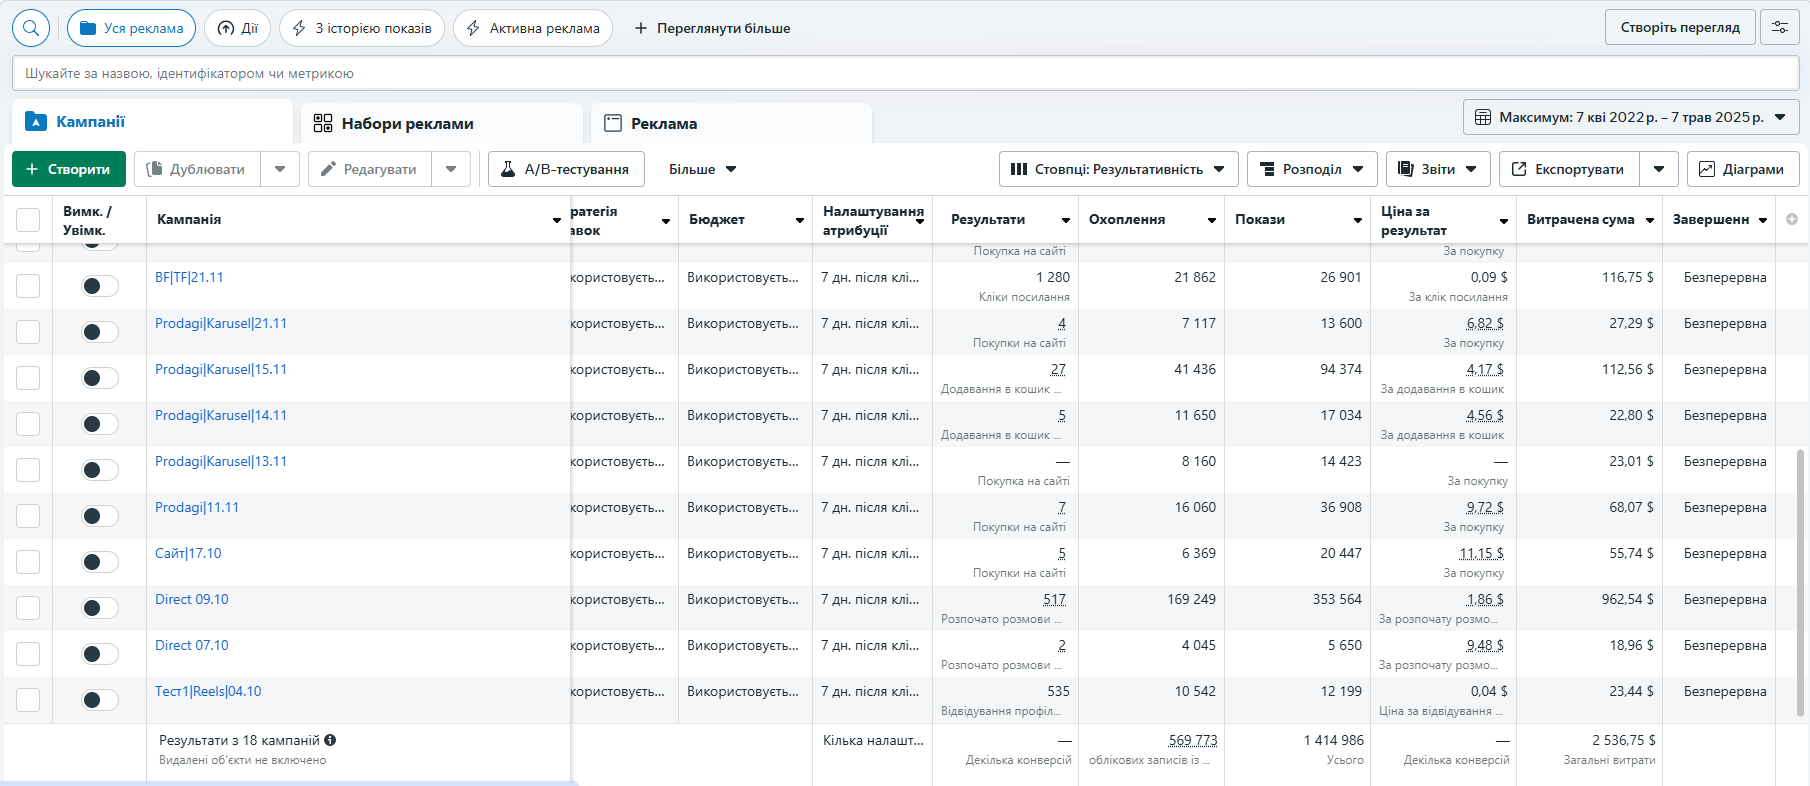Switch to the Набори рекламами tab
The image size is (1810, 786).
tap(442, 123)
